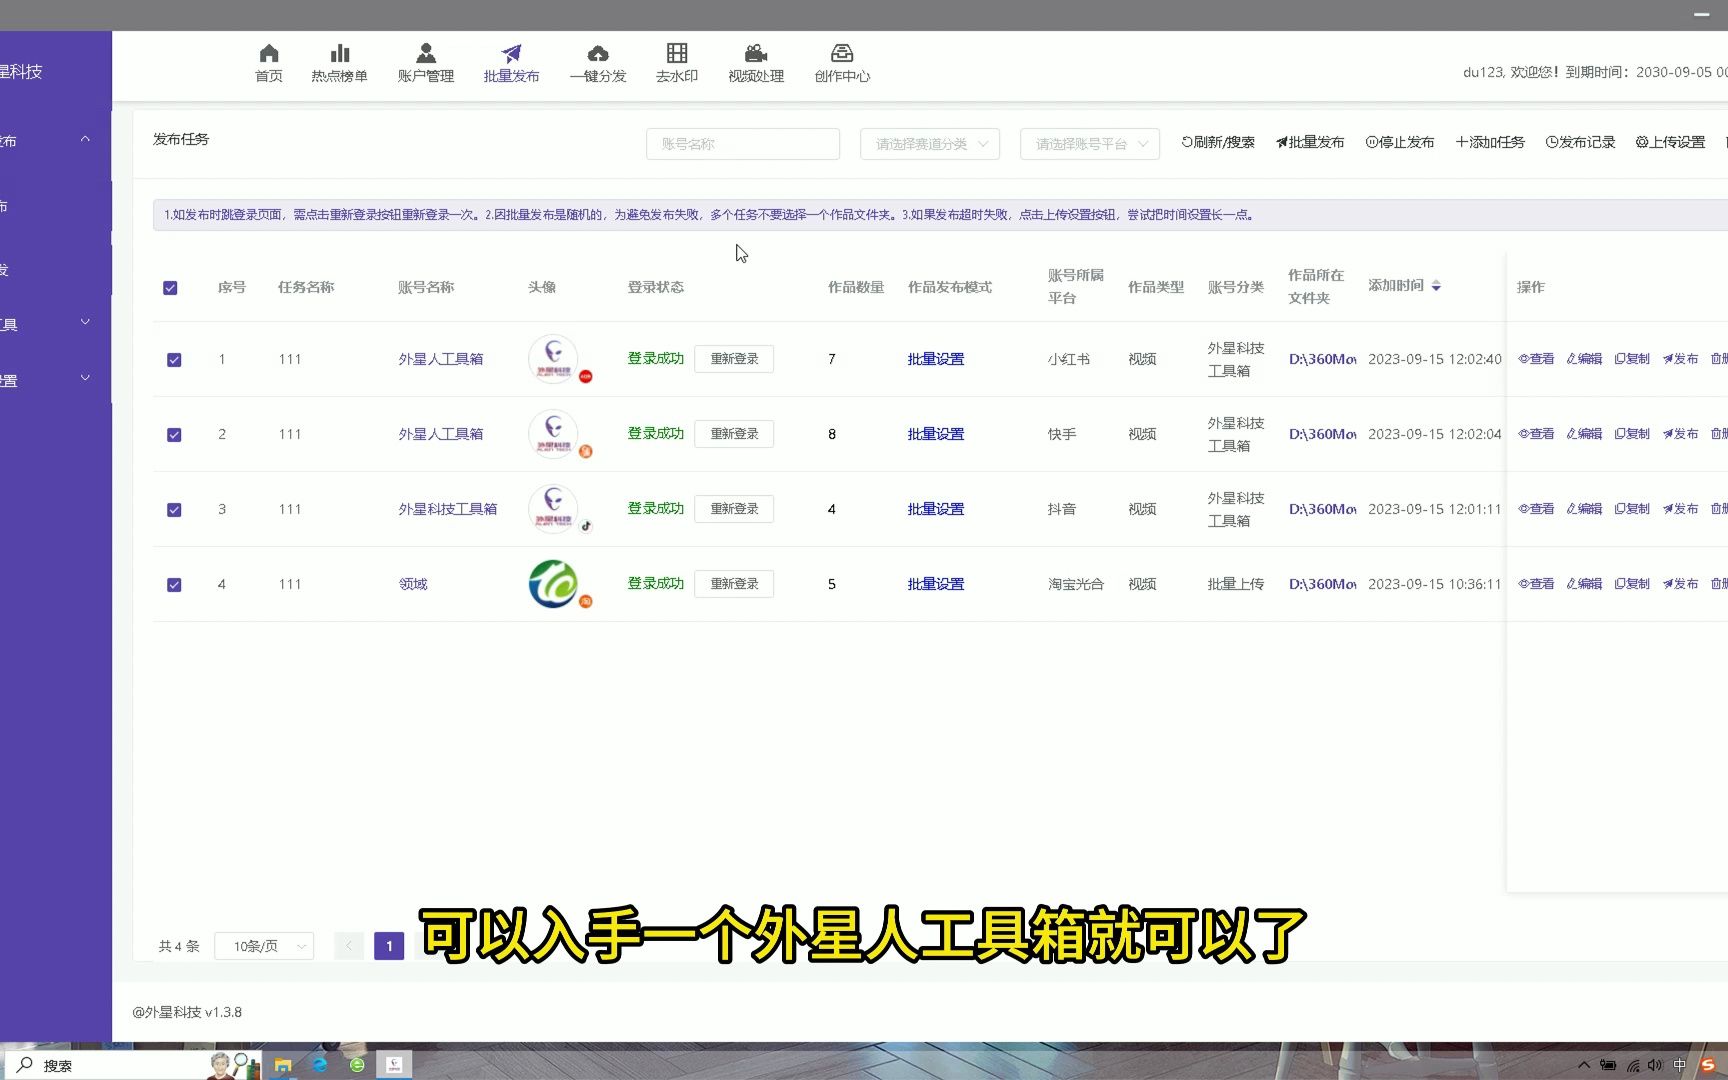Open 账户管理 account management
Image resolution: width=1728 pixels, height=1080 pixels.
pos(425,63)
